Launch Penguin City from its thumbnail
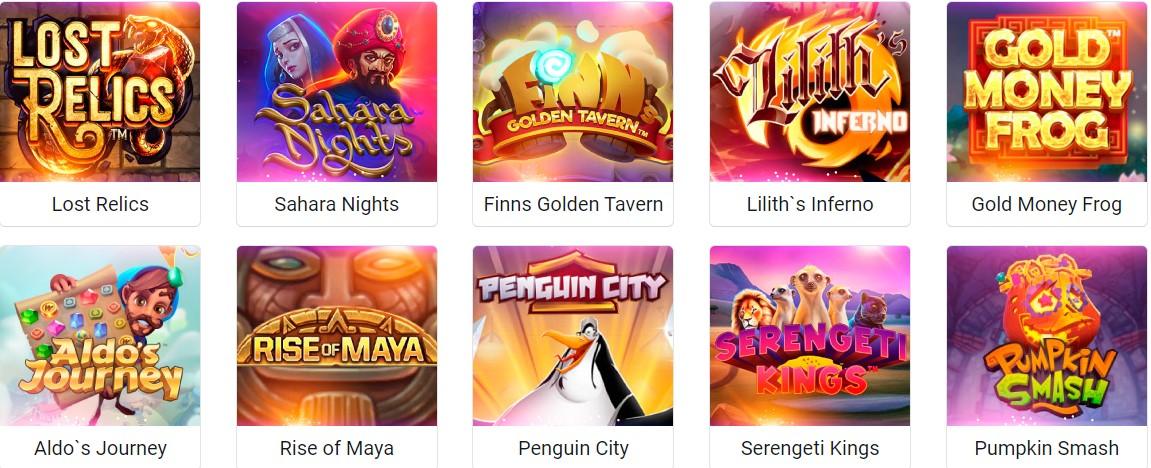Image resolution: width=1151 pixels, height=468 pixels. pyautogui.click(x=573, y=336)
